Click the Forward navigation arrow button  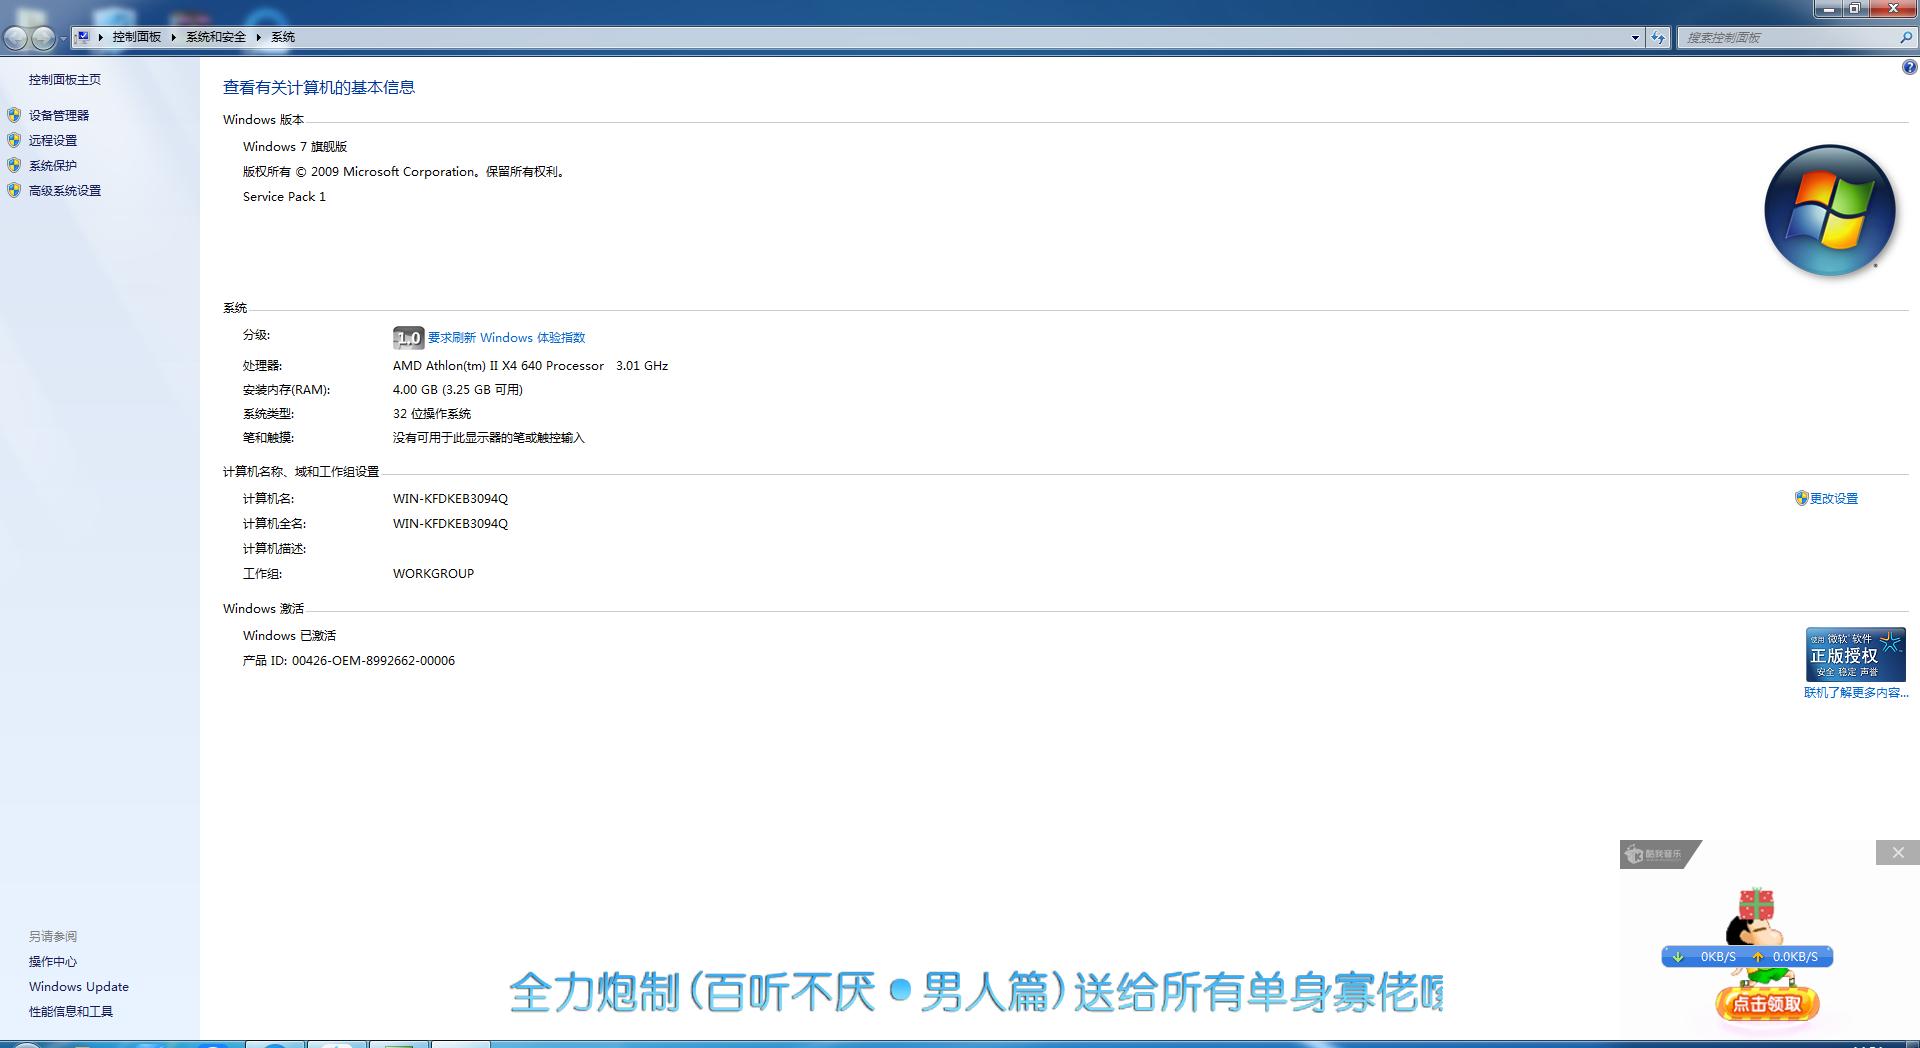coord(43,38)
